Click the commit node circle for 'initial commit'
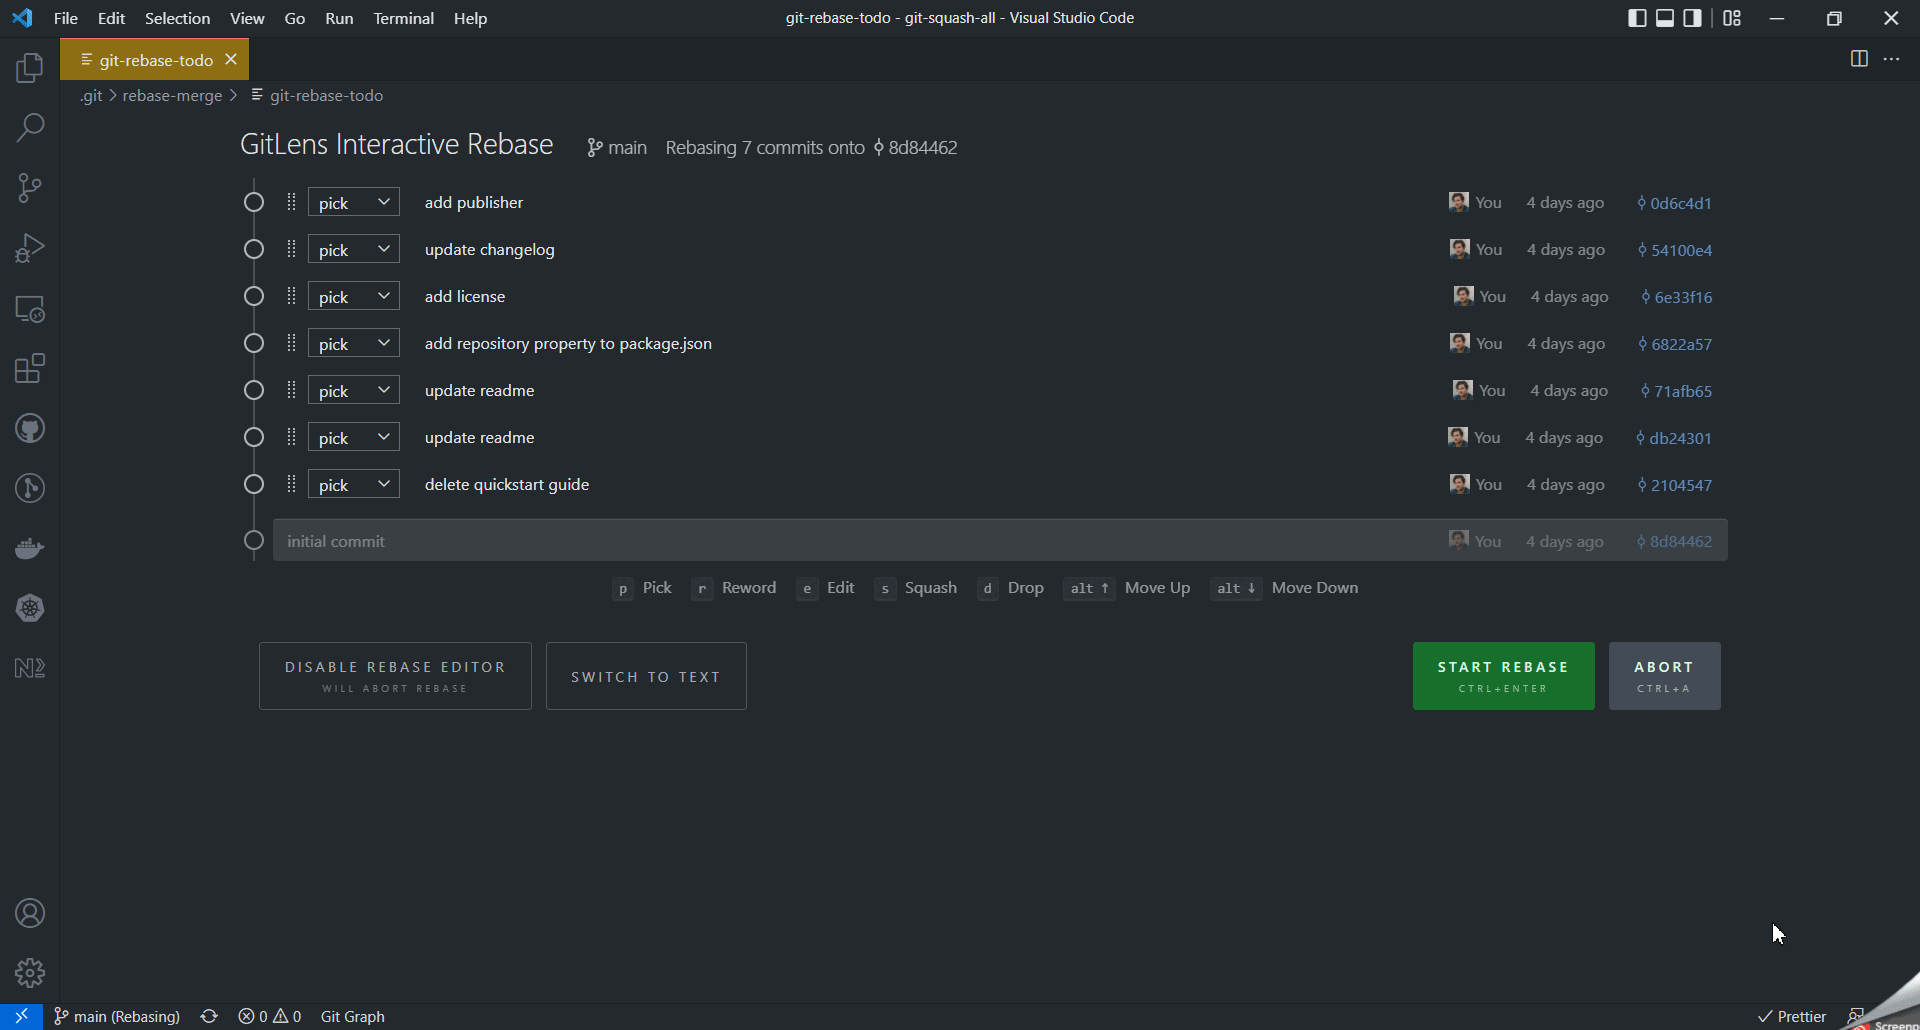The height and width of the screenshot is (1030, 1920). (x=254, y=540)
